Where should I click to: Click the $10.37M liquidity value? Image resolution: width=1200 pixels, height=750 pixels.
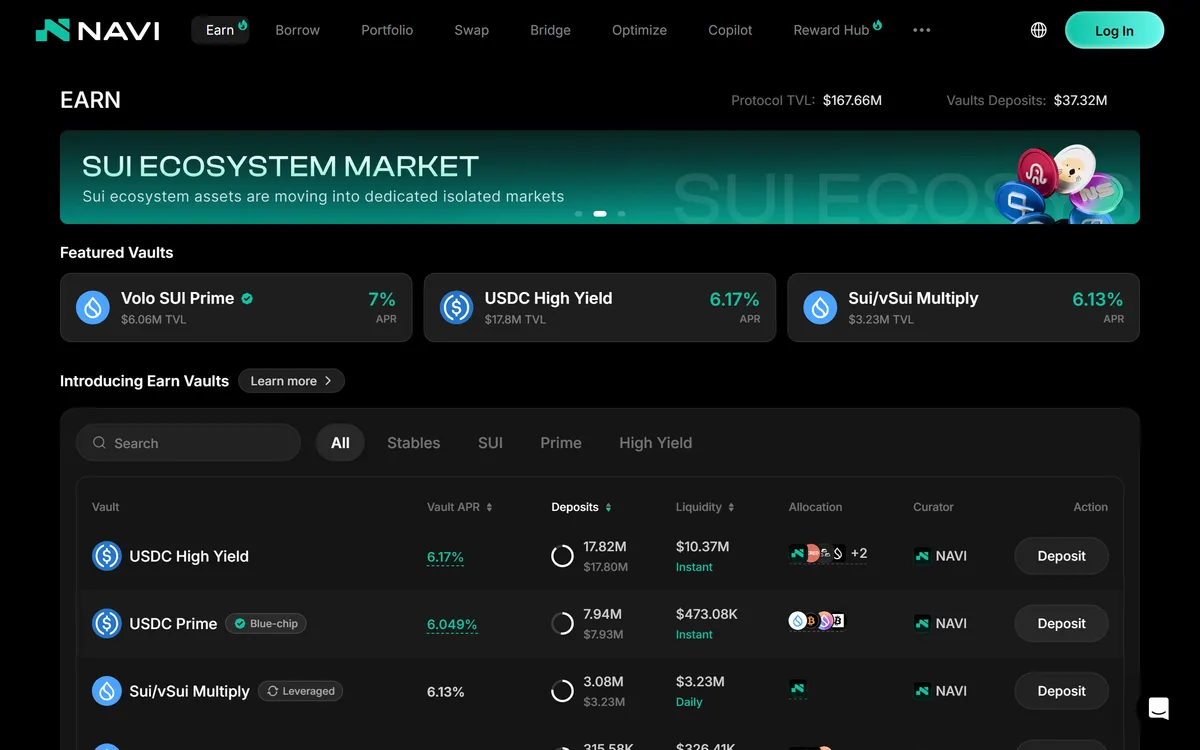coord(703,547)
